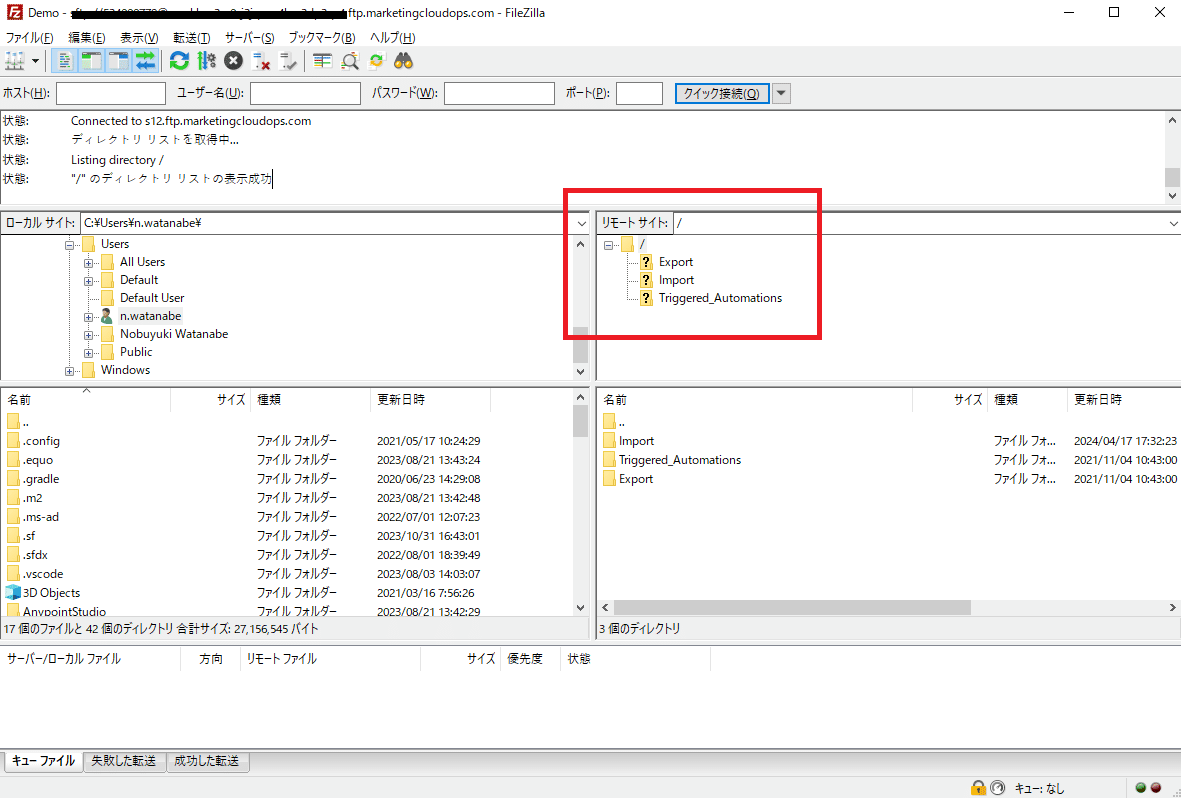The width and height of the screenshot is (1181, 798).
Task: Select the n.watanabe user folder in tree
Action: coord(150,316)
